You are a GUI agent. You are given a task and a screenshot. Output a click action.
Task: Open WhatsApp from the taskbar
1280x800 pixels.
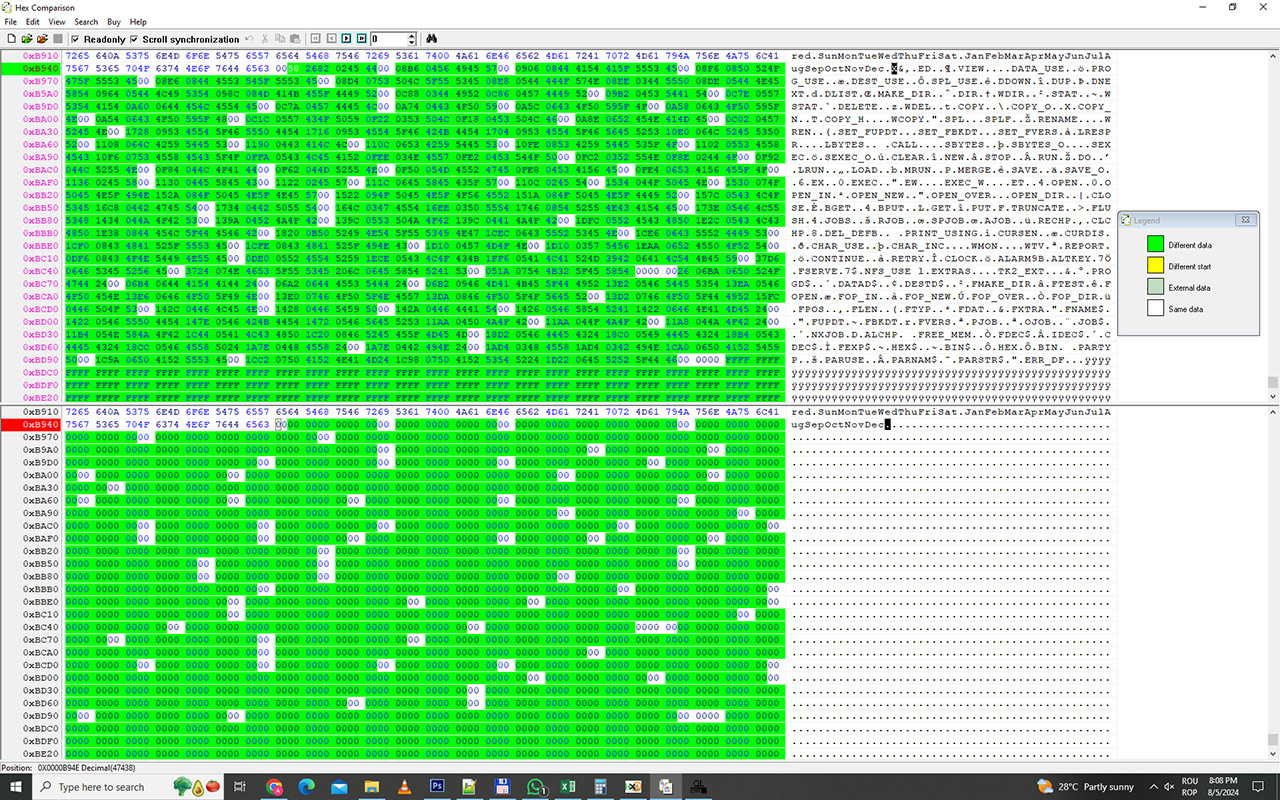[x=535, y=787]
